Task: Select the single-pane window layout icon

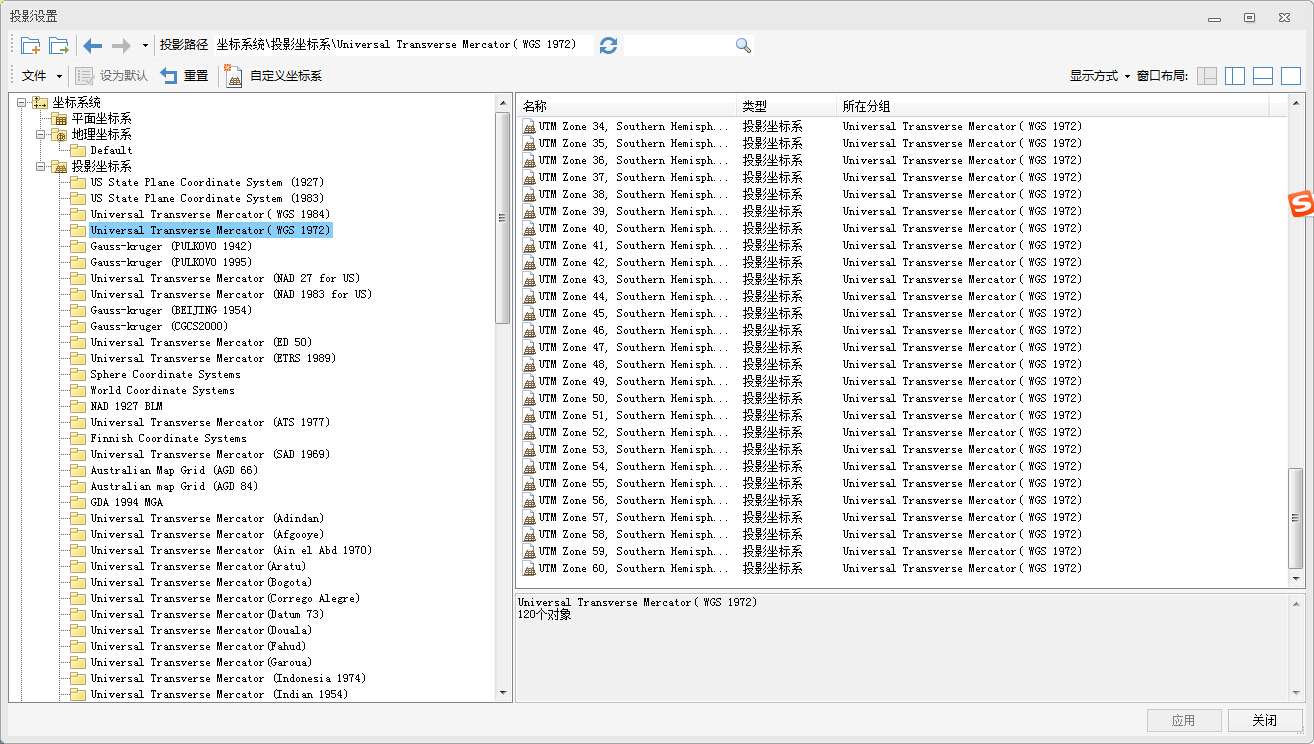Action: [x=1291, y=76]
